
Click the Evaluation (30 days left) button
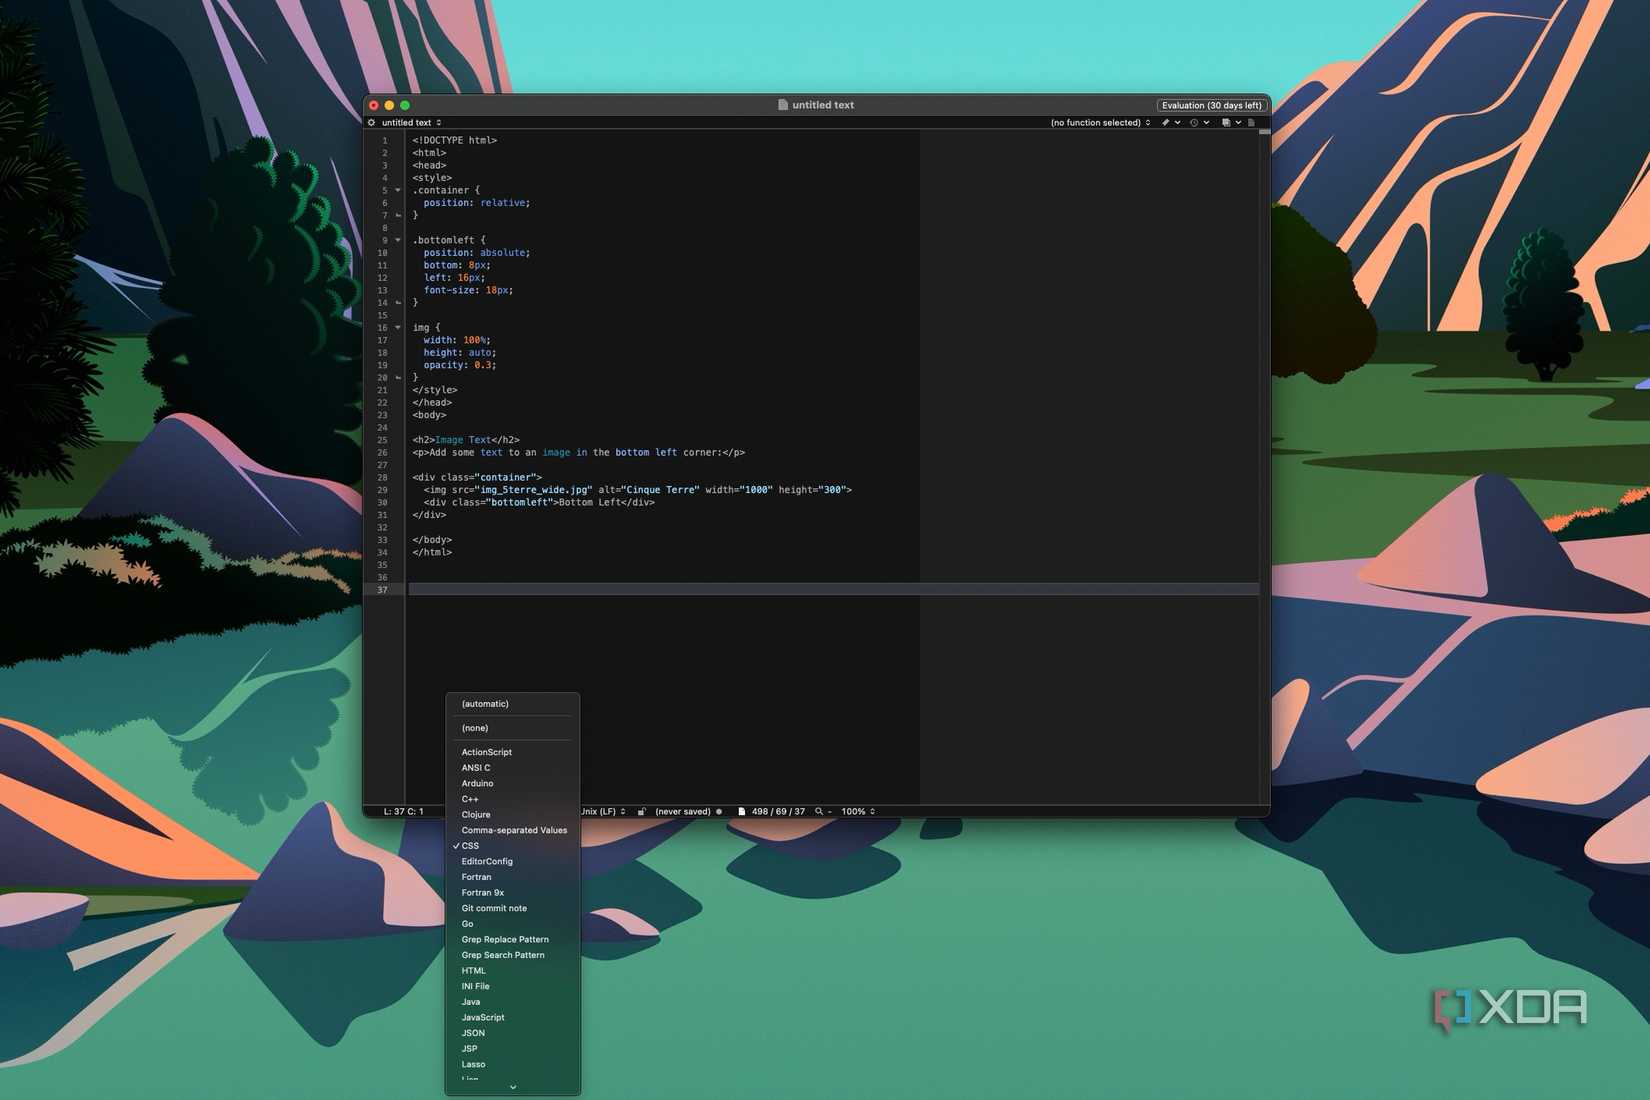tap(1211, 105)
